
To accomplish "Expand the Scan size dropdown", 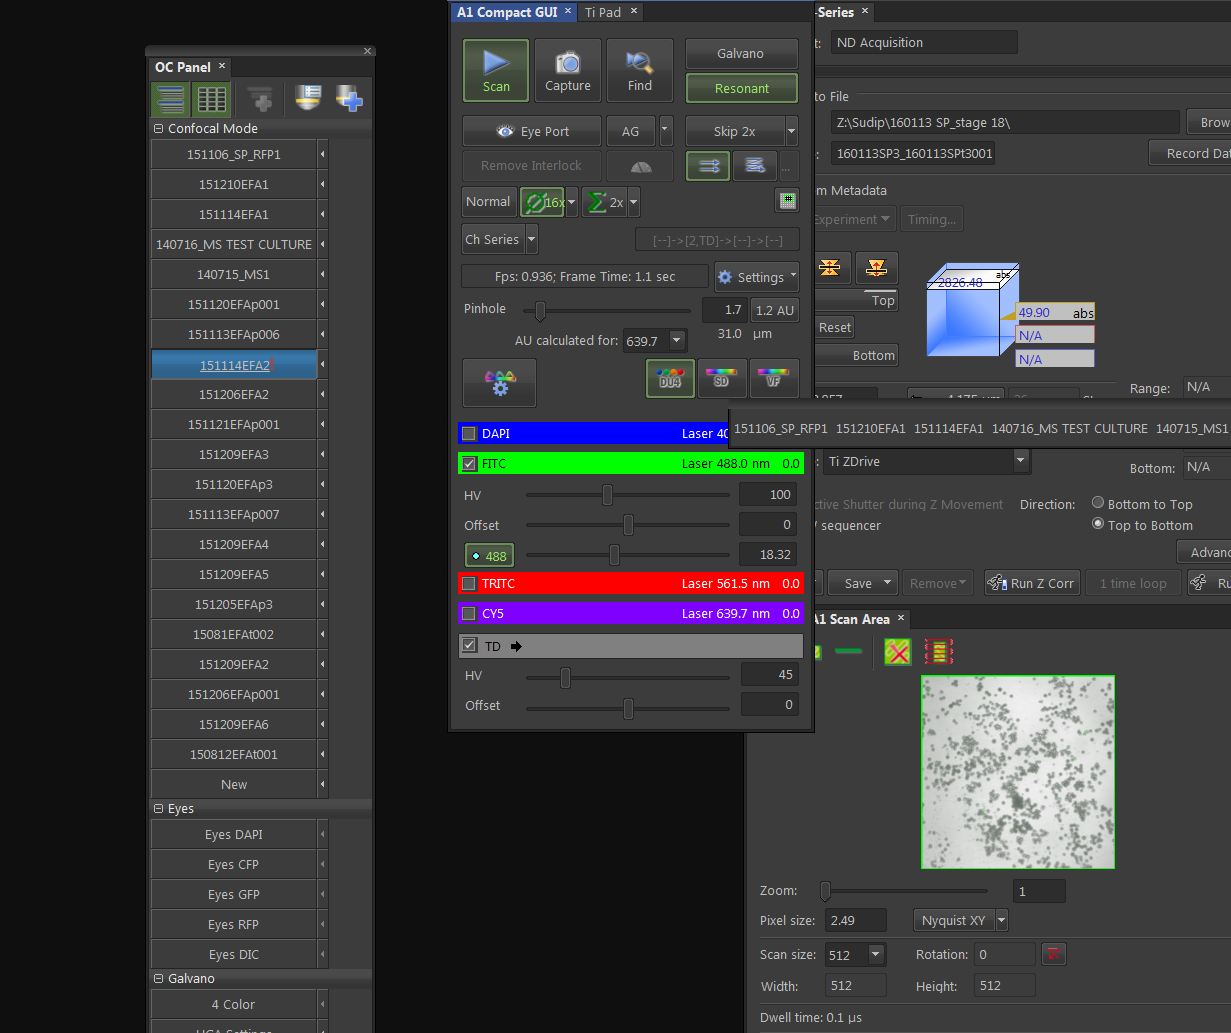I will pos(876,954).
